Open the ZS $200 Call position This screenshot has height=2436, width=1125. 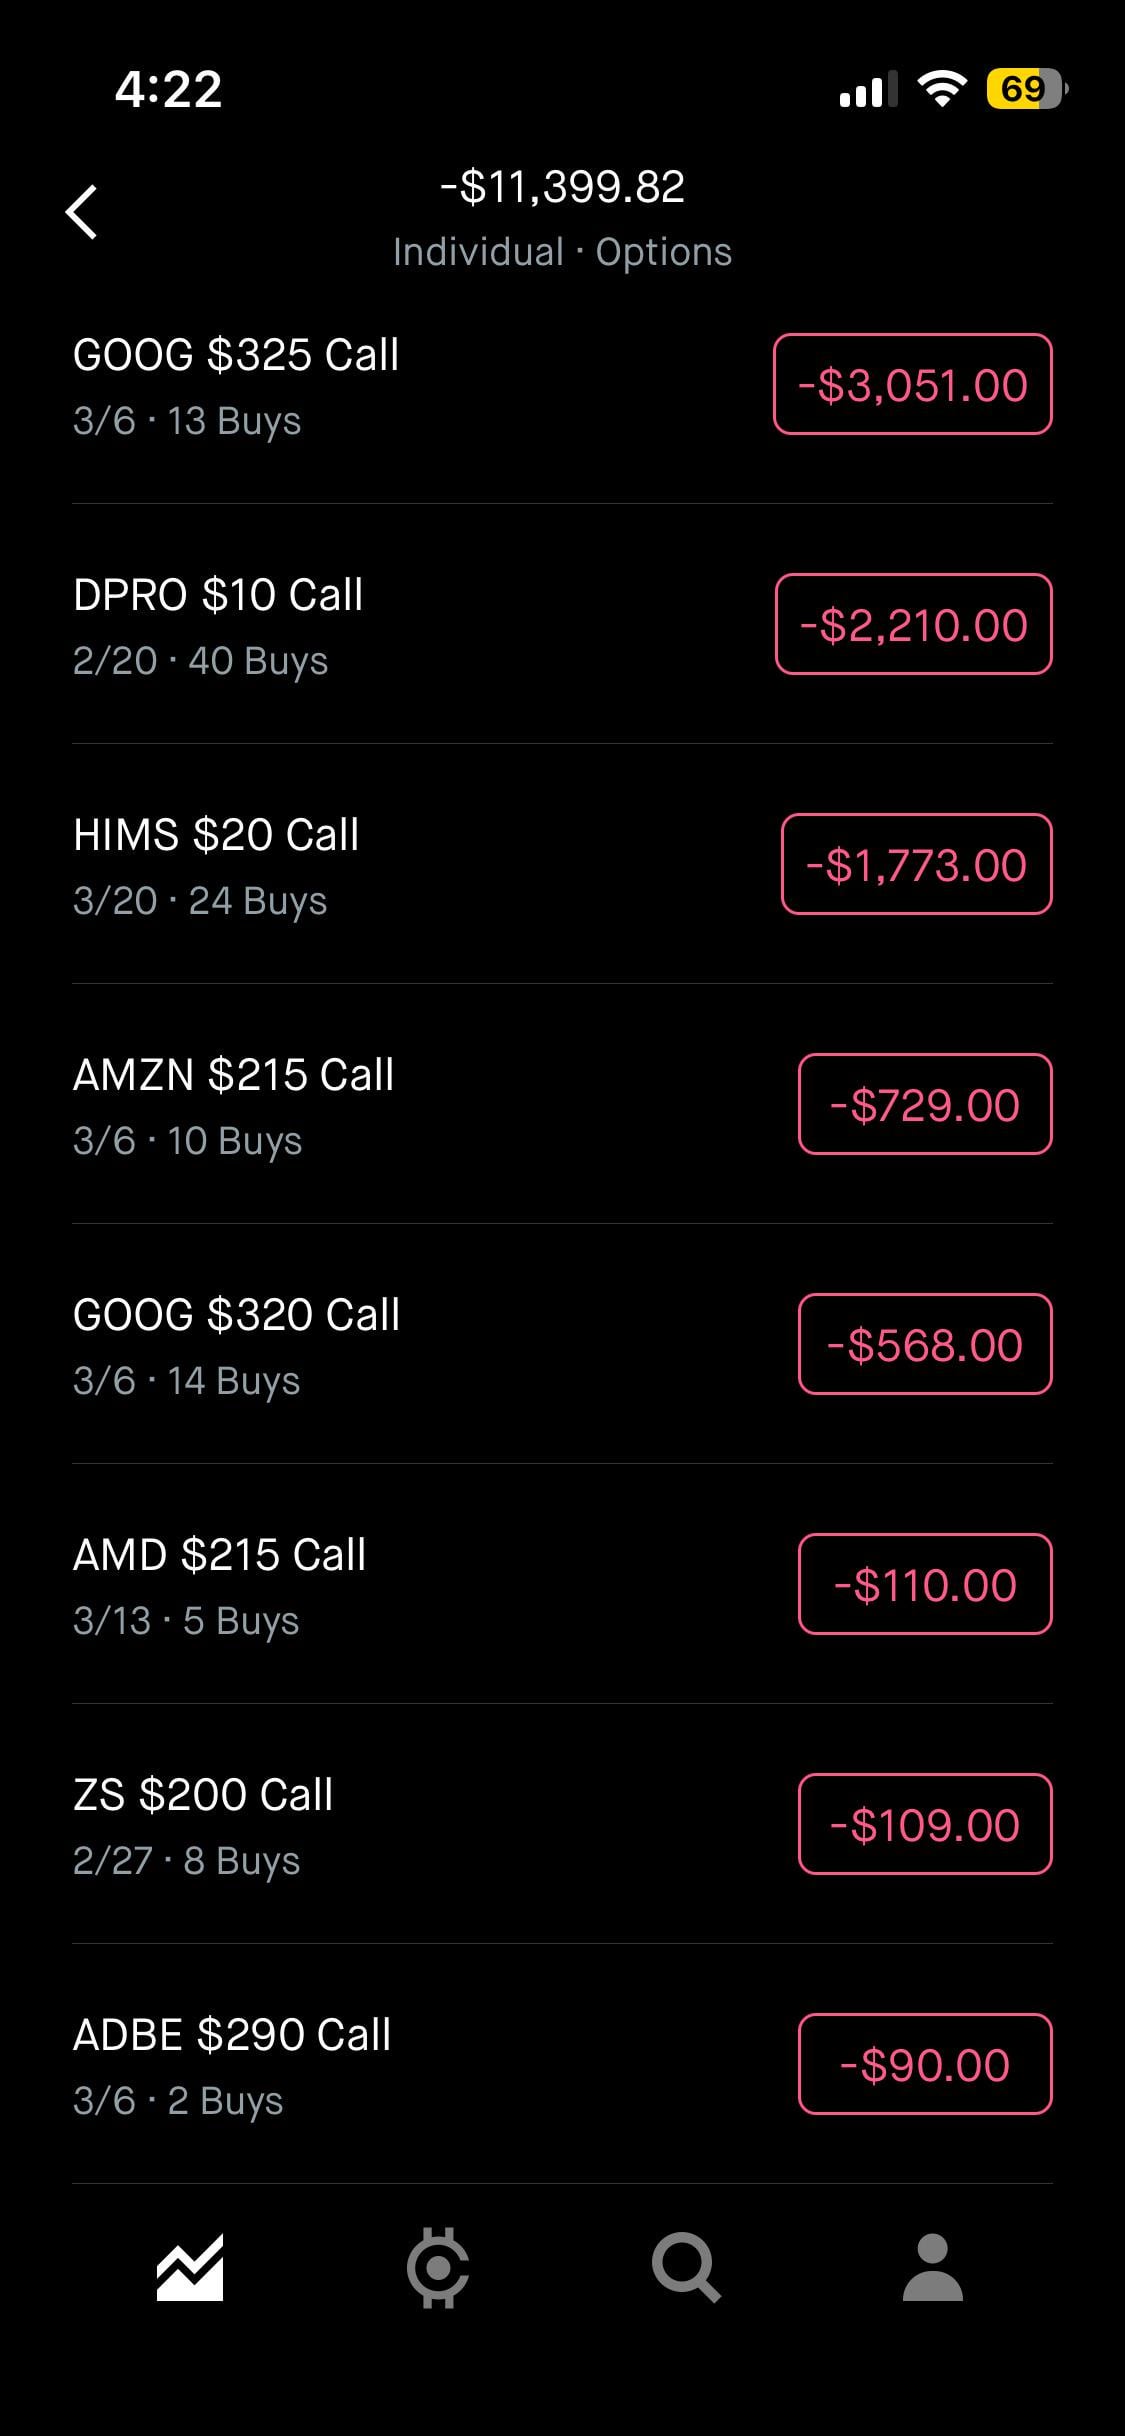[203, 1825]
